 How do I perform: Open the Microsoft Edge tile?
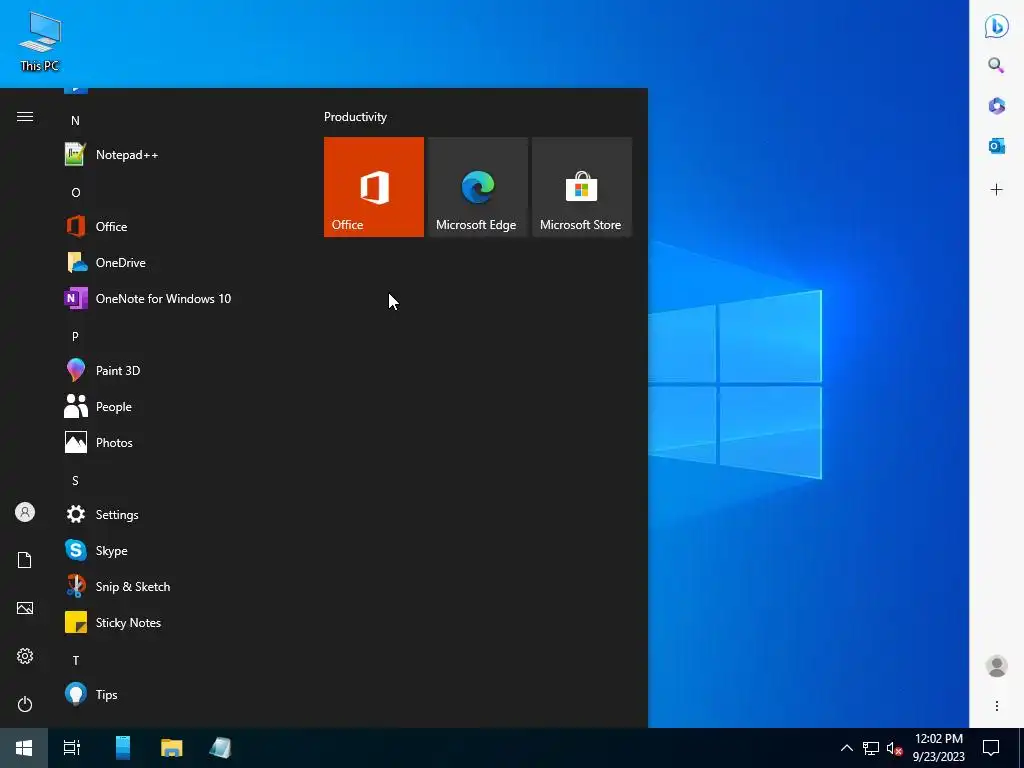(x=477, y=187)
